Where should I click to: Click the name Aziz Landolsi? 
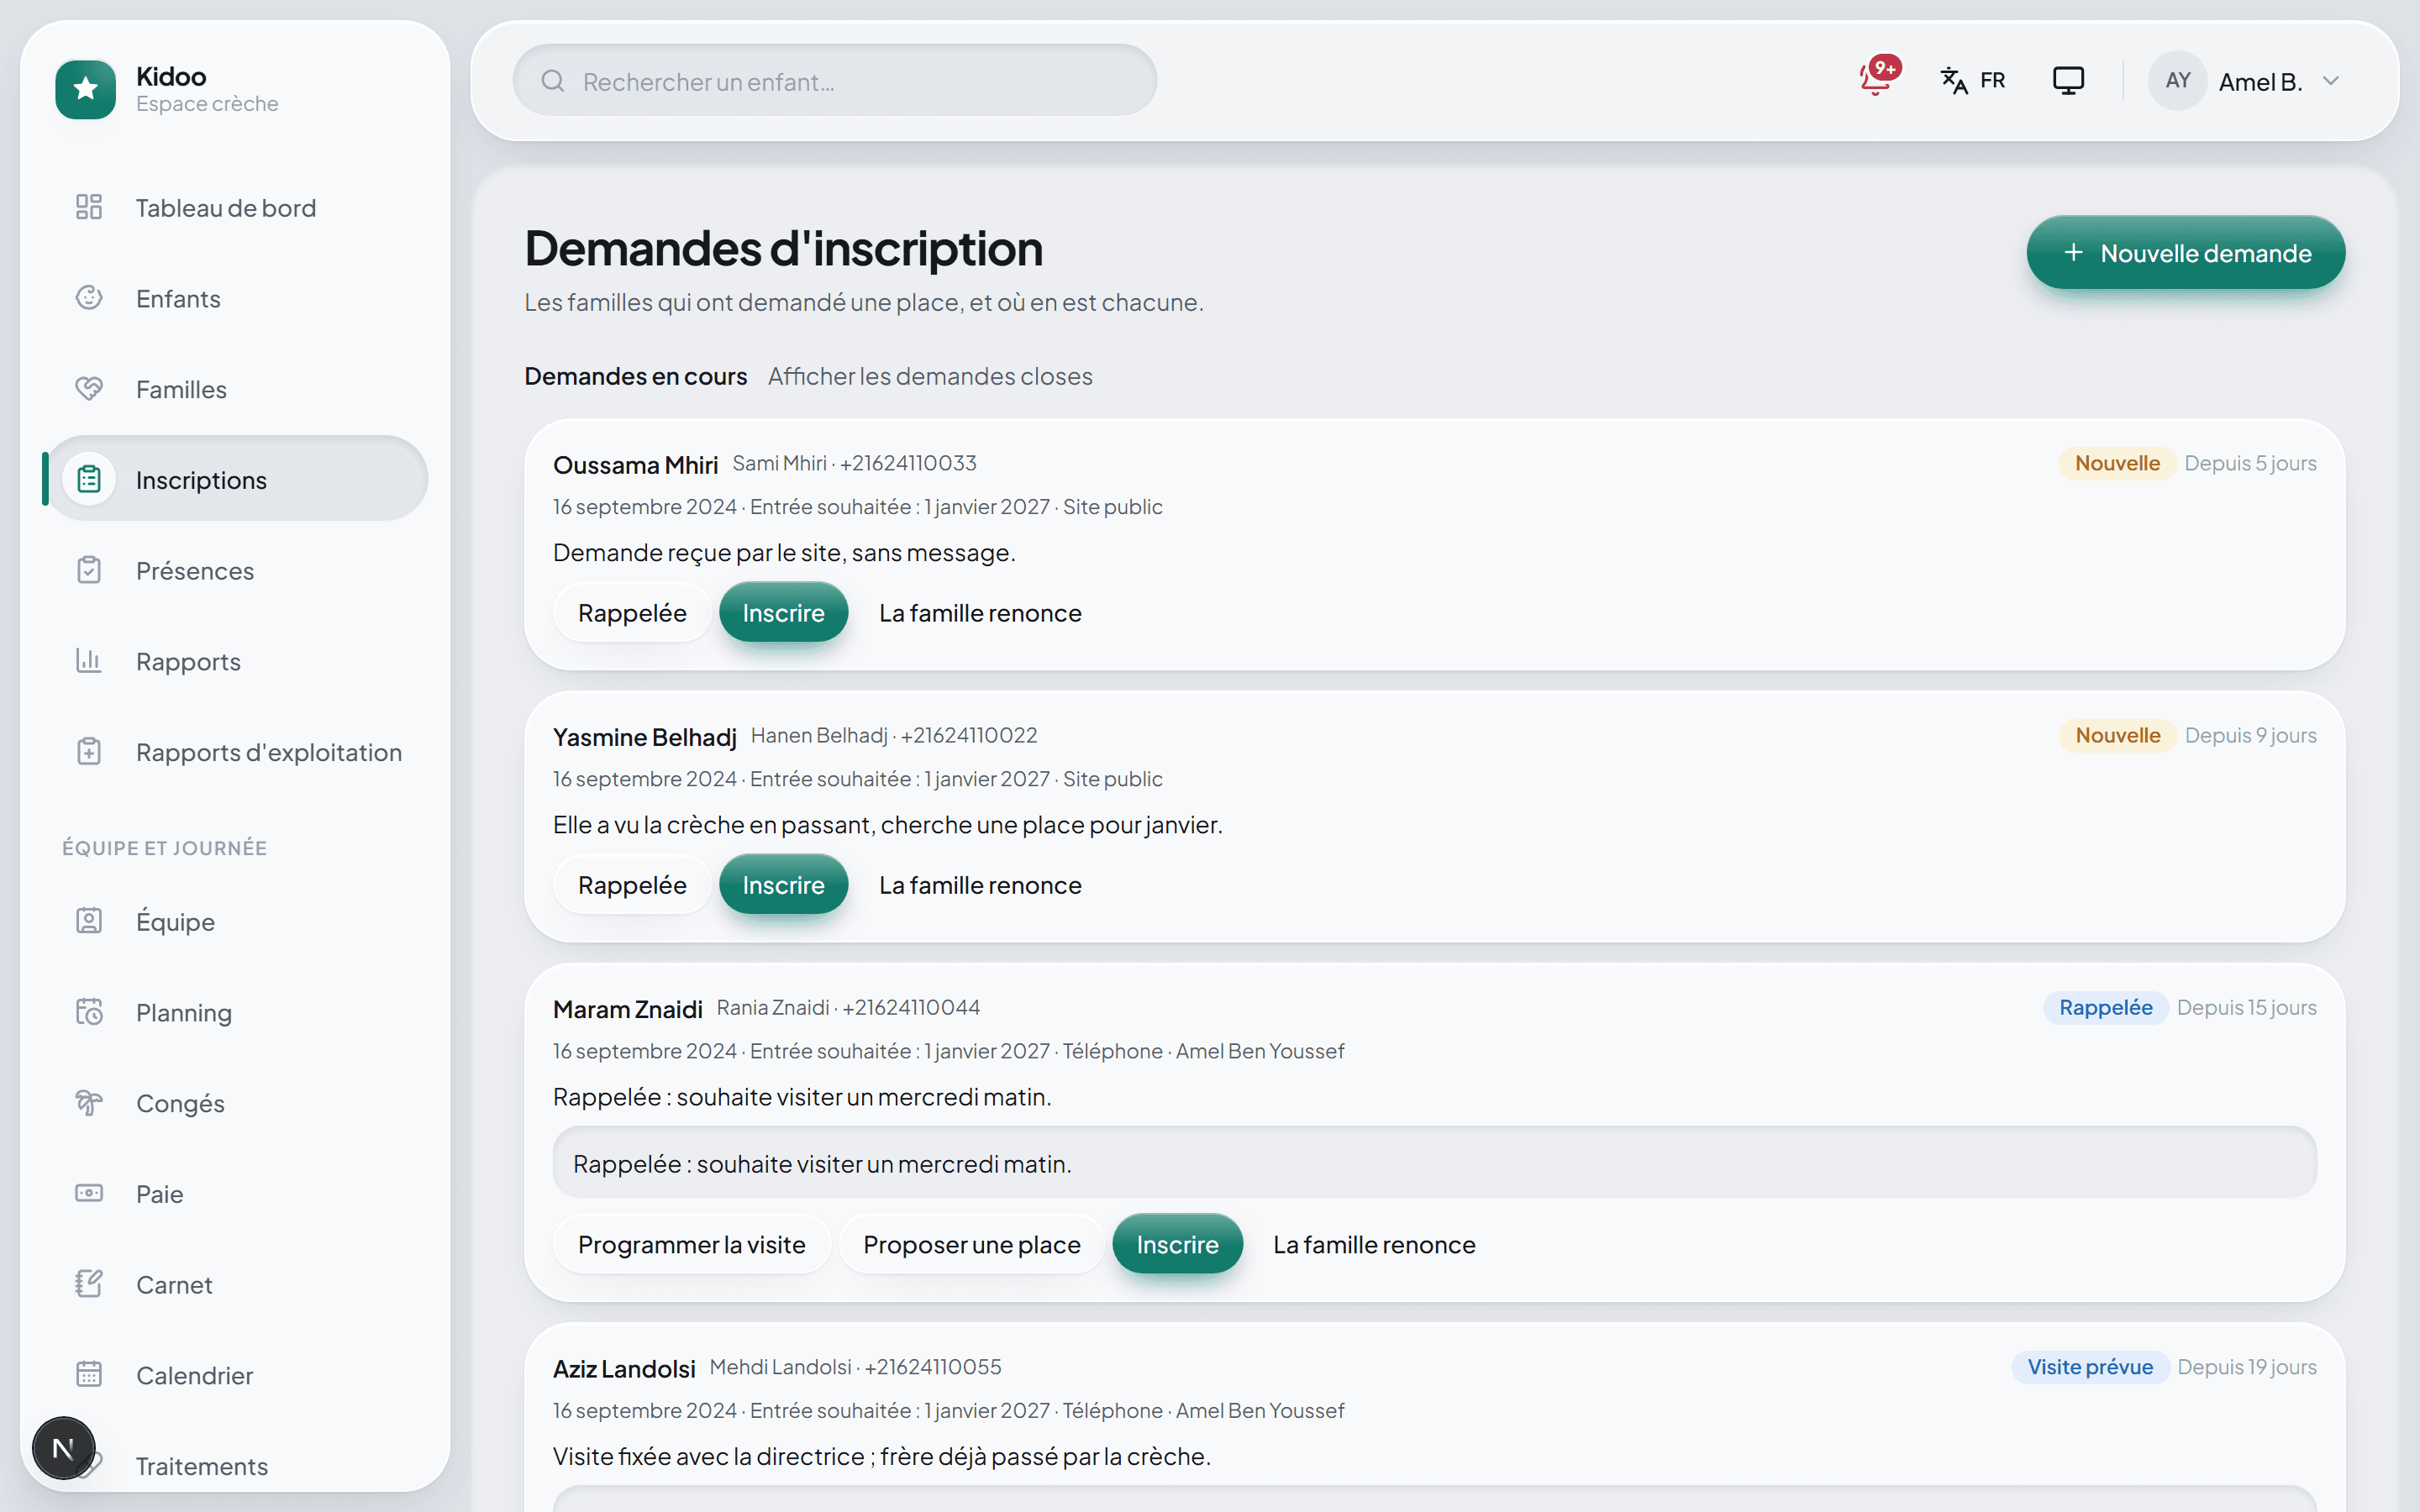point(624,1369)
